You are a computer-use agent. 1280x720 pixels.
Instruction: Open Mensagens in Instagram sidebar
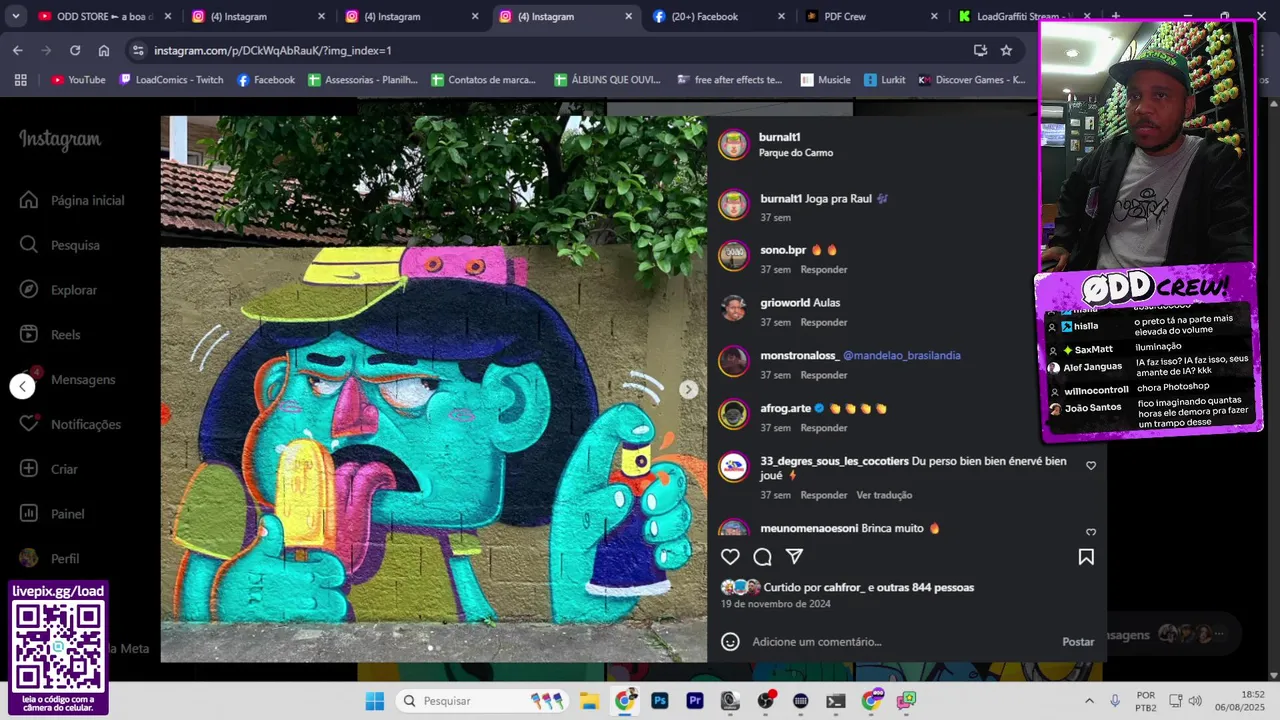tap(67, 379)
